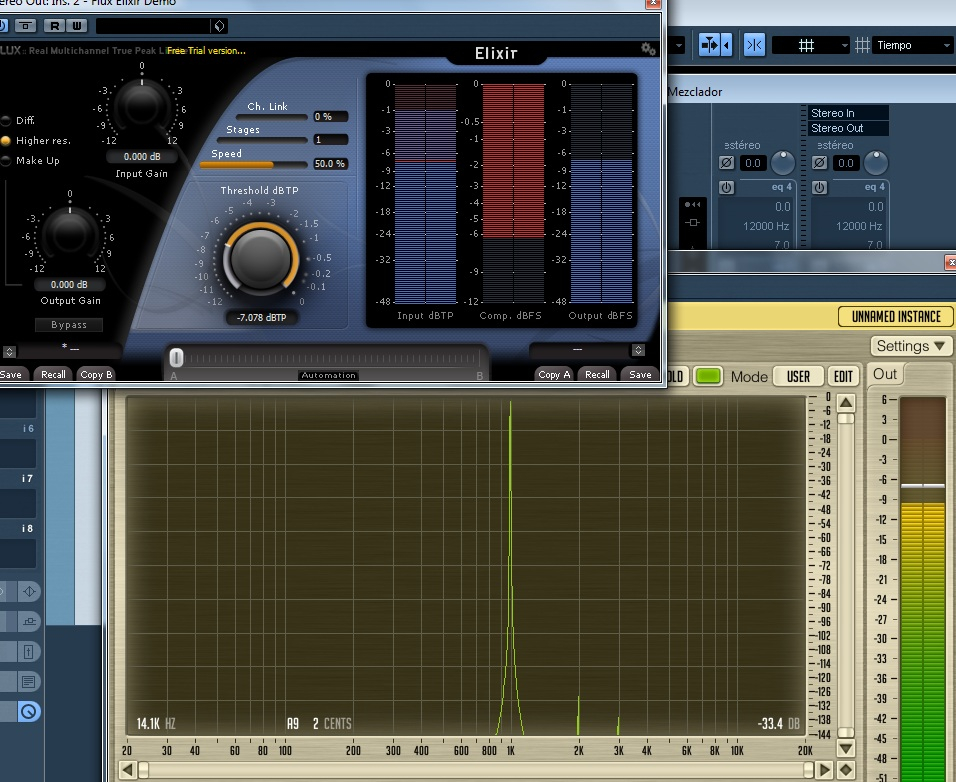Open the Tiempo grid type dropdown
956x782 pixels.
pos(912,45)
